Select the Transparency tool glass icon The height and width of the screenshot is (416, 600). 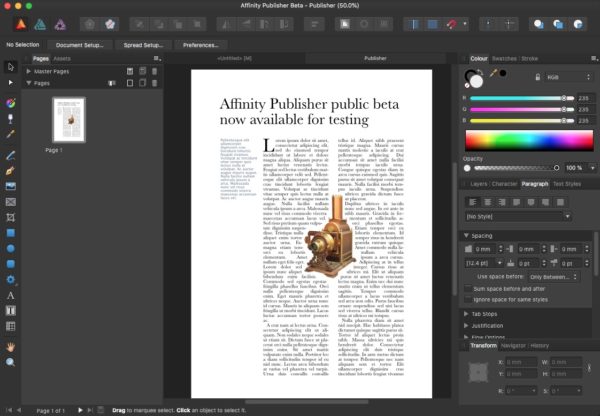11,119
